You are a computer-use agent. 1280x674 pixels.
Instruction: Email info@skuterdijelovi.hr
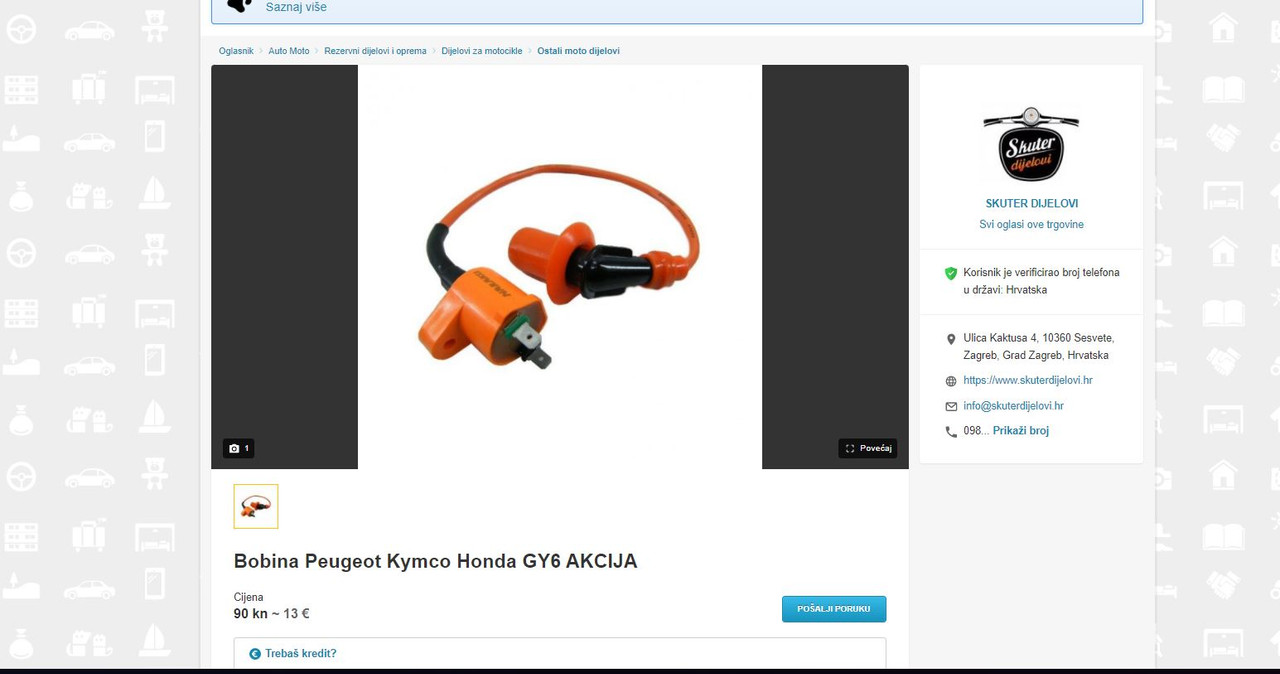point(1013,407)
